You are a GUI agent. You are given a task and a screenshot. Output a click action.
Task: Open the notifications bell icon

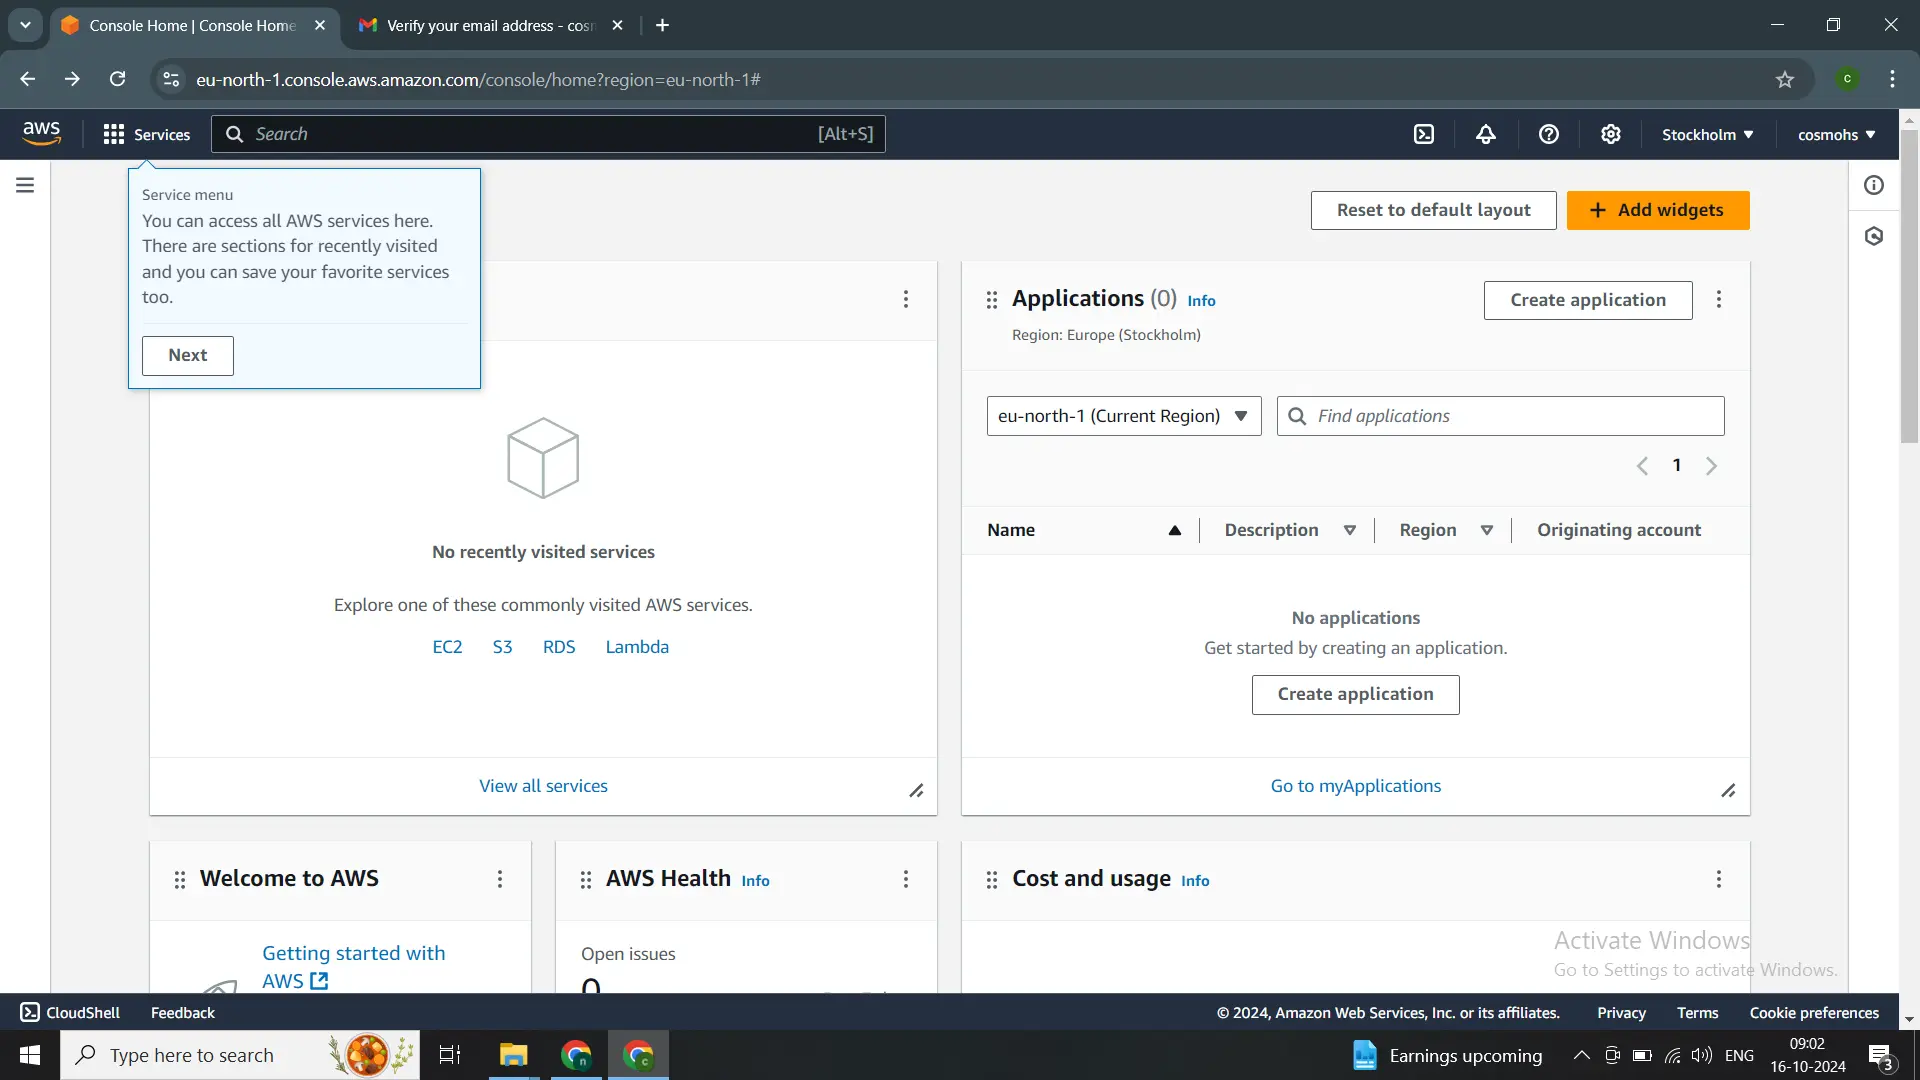click(x=1487, y=135)
